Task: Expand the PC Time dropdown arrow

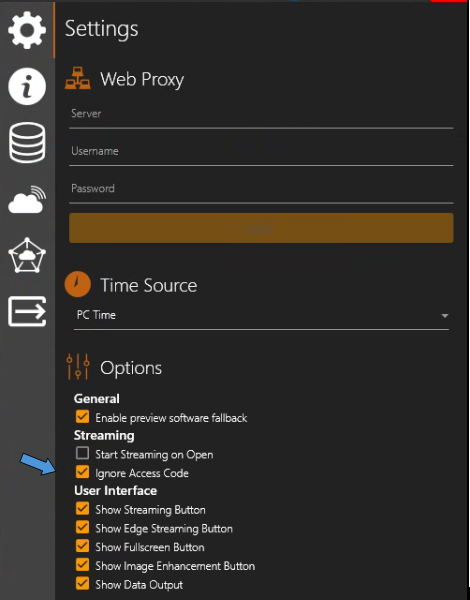Action: tap(445, 316)
